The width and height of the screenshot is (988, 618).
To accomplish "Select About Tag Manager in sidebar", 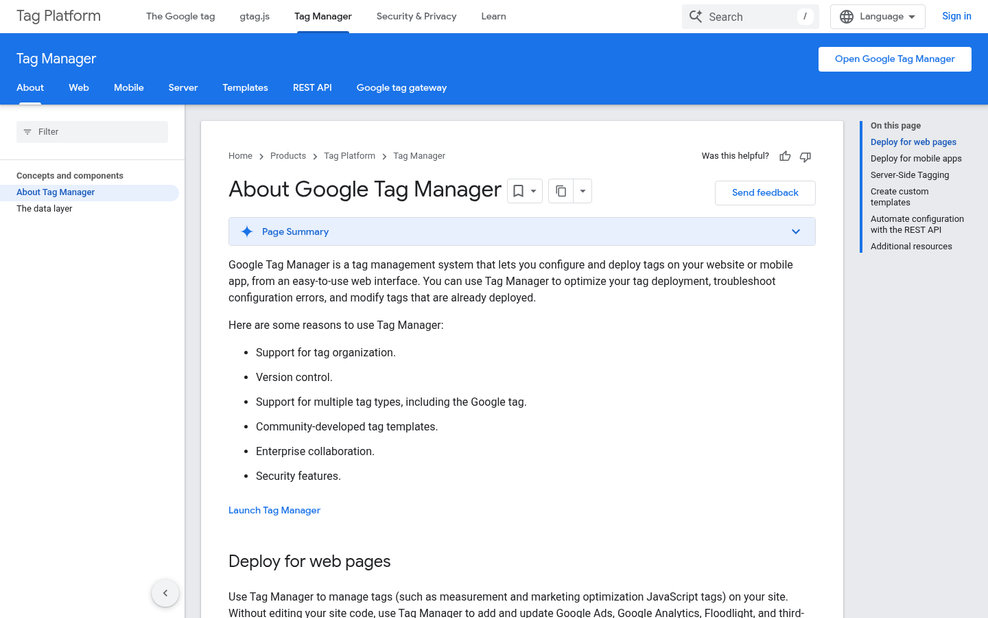I will pos(55,192).
